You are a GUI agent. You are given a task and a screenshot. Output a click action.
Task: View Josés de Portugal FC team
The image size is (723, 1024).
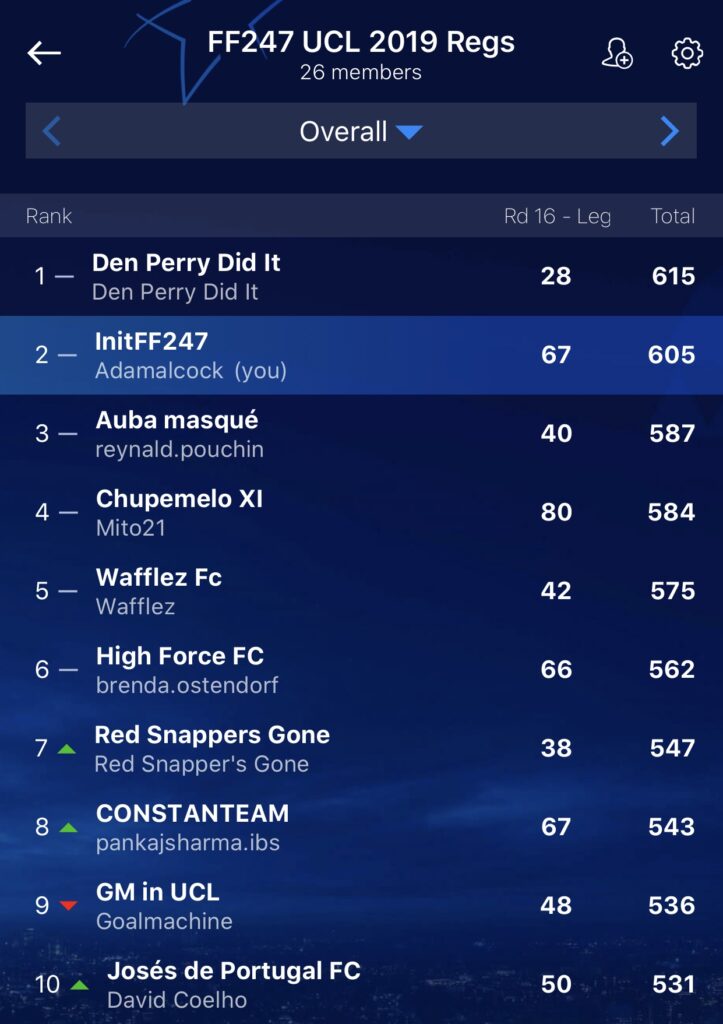(361, 984)
